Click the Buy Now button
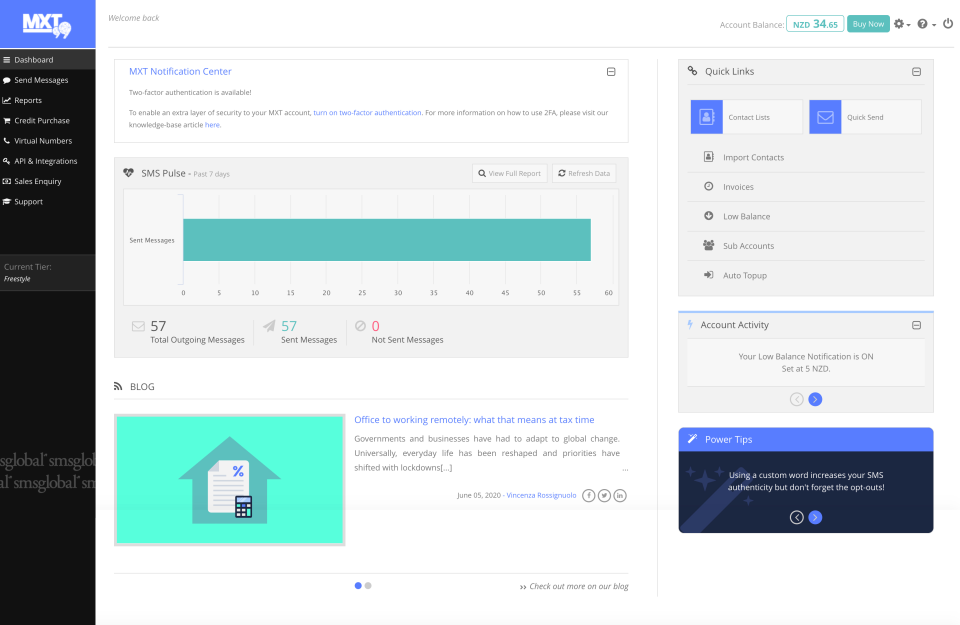This screenshot has height=625, width=960. point(868,22)
